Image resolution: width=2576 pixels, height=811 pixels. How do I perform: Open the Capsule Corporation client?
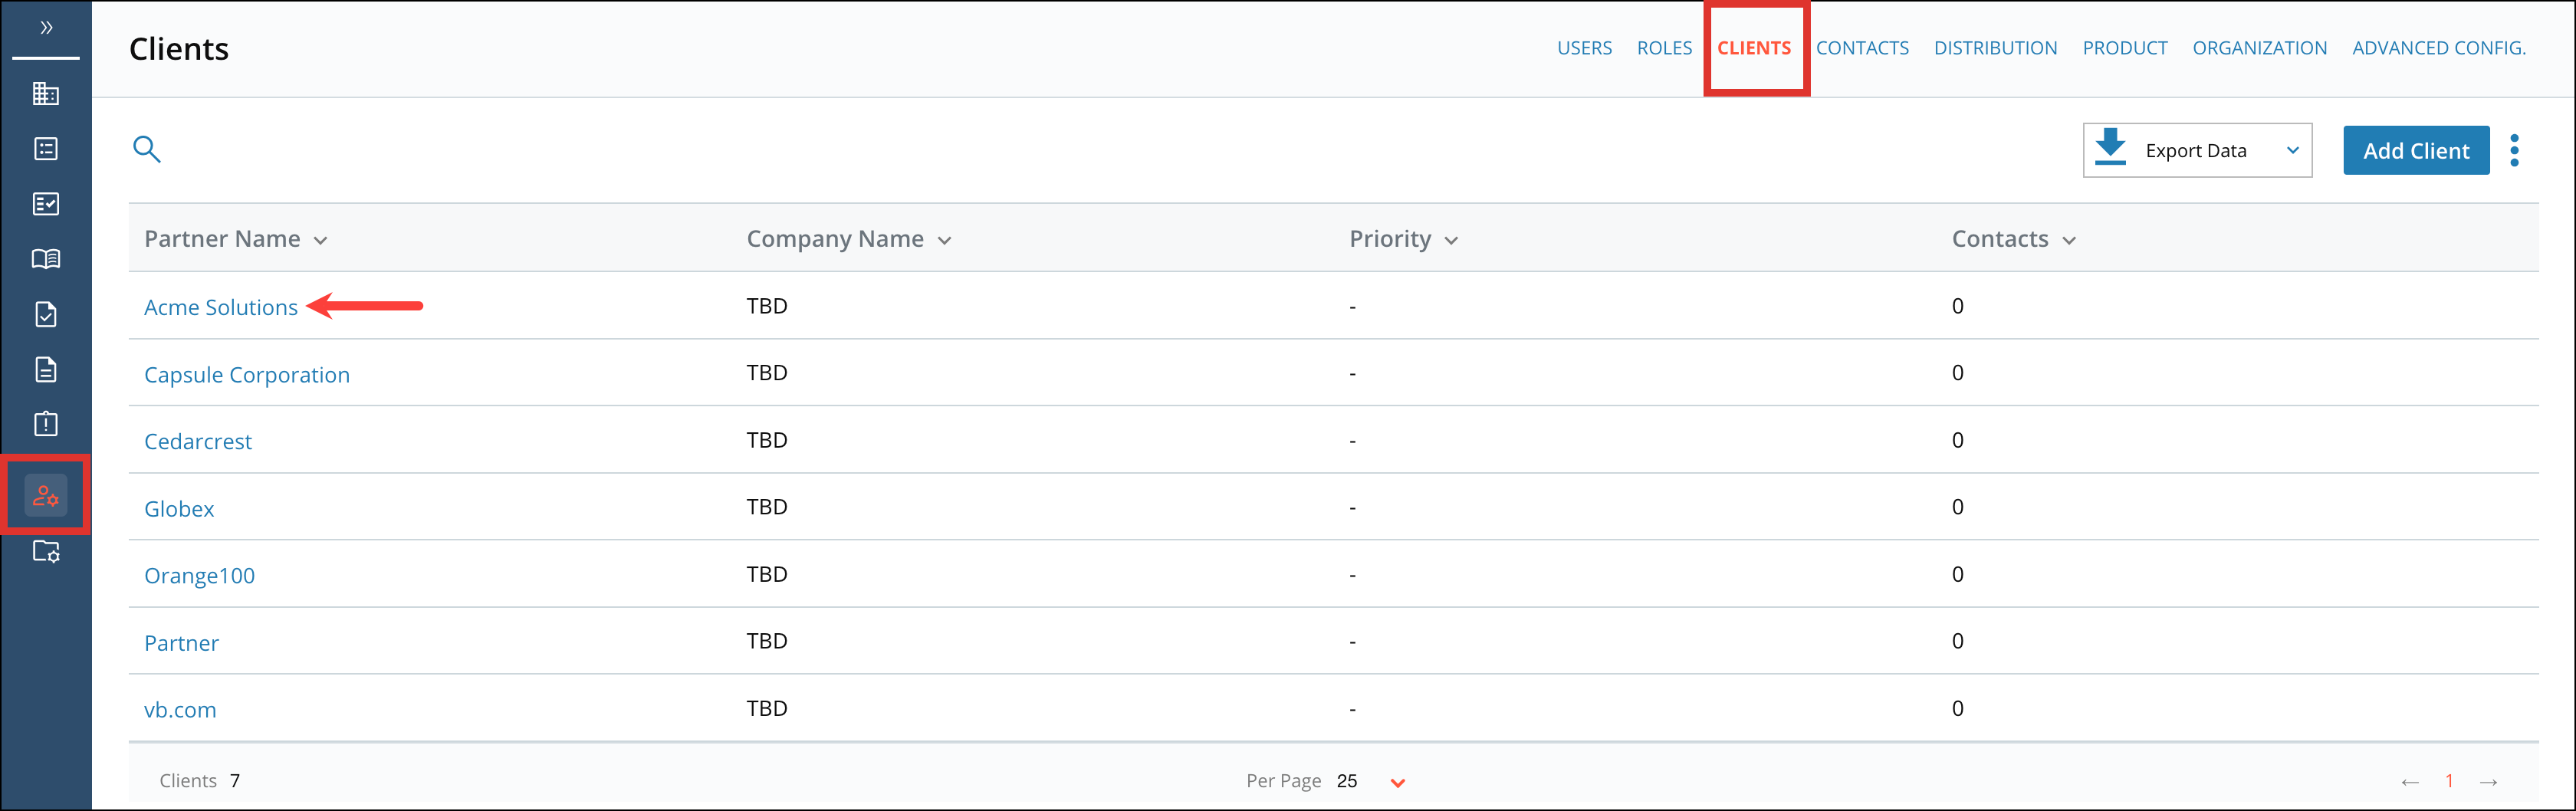[x=247, y=374]
